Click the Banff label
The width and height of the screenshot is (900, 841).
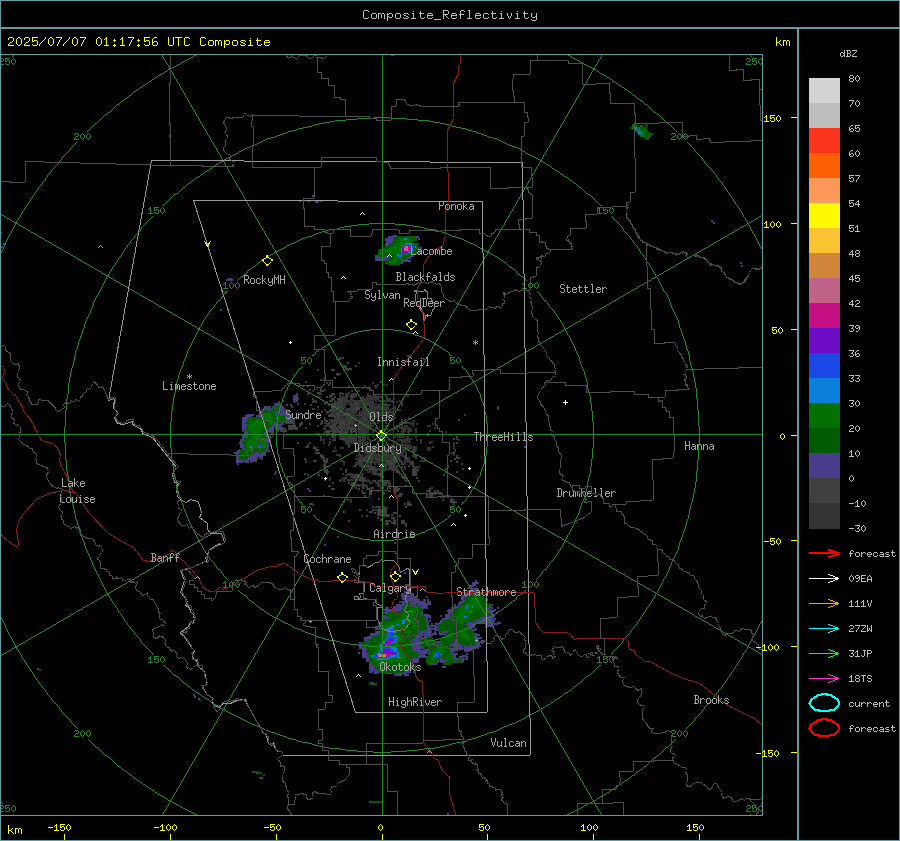pyautogui.click(x=165, y=558)
